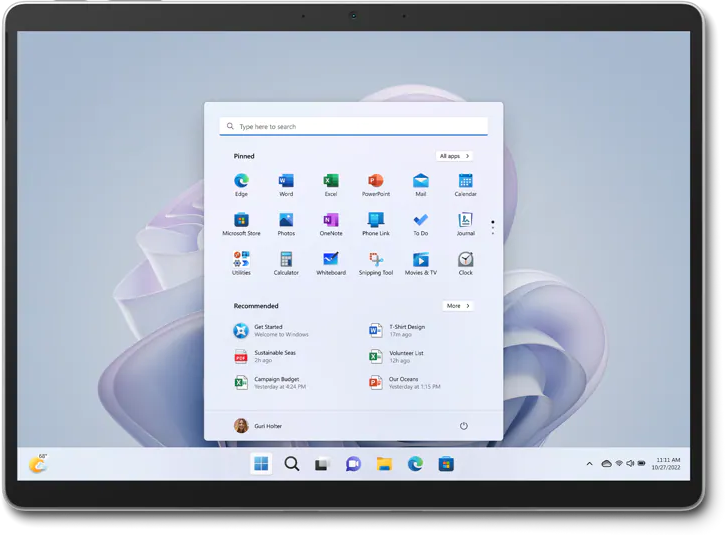The height and width of the screenshot is (535, 725).
Task: Open Our Oceans presentation
Action: tap(405, 383)
